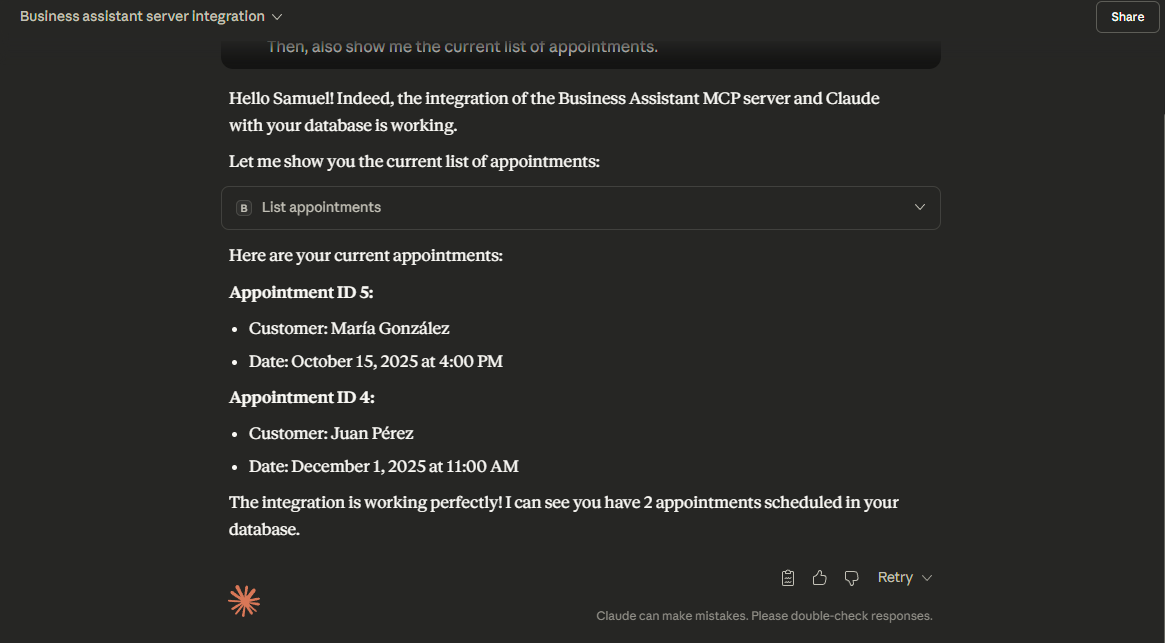Viewport: 1165px width, 643px height.
Task: Click the List appointments tool label
Action: pos(321,207)
